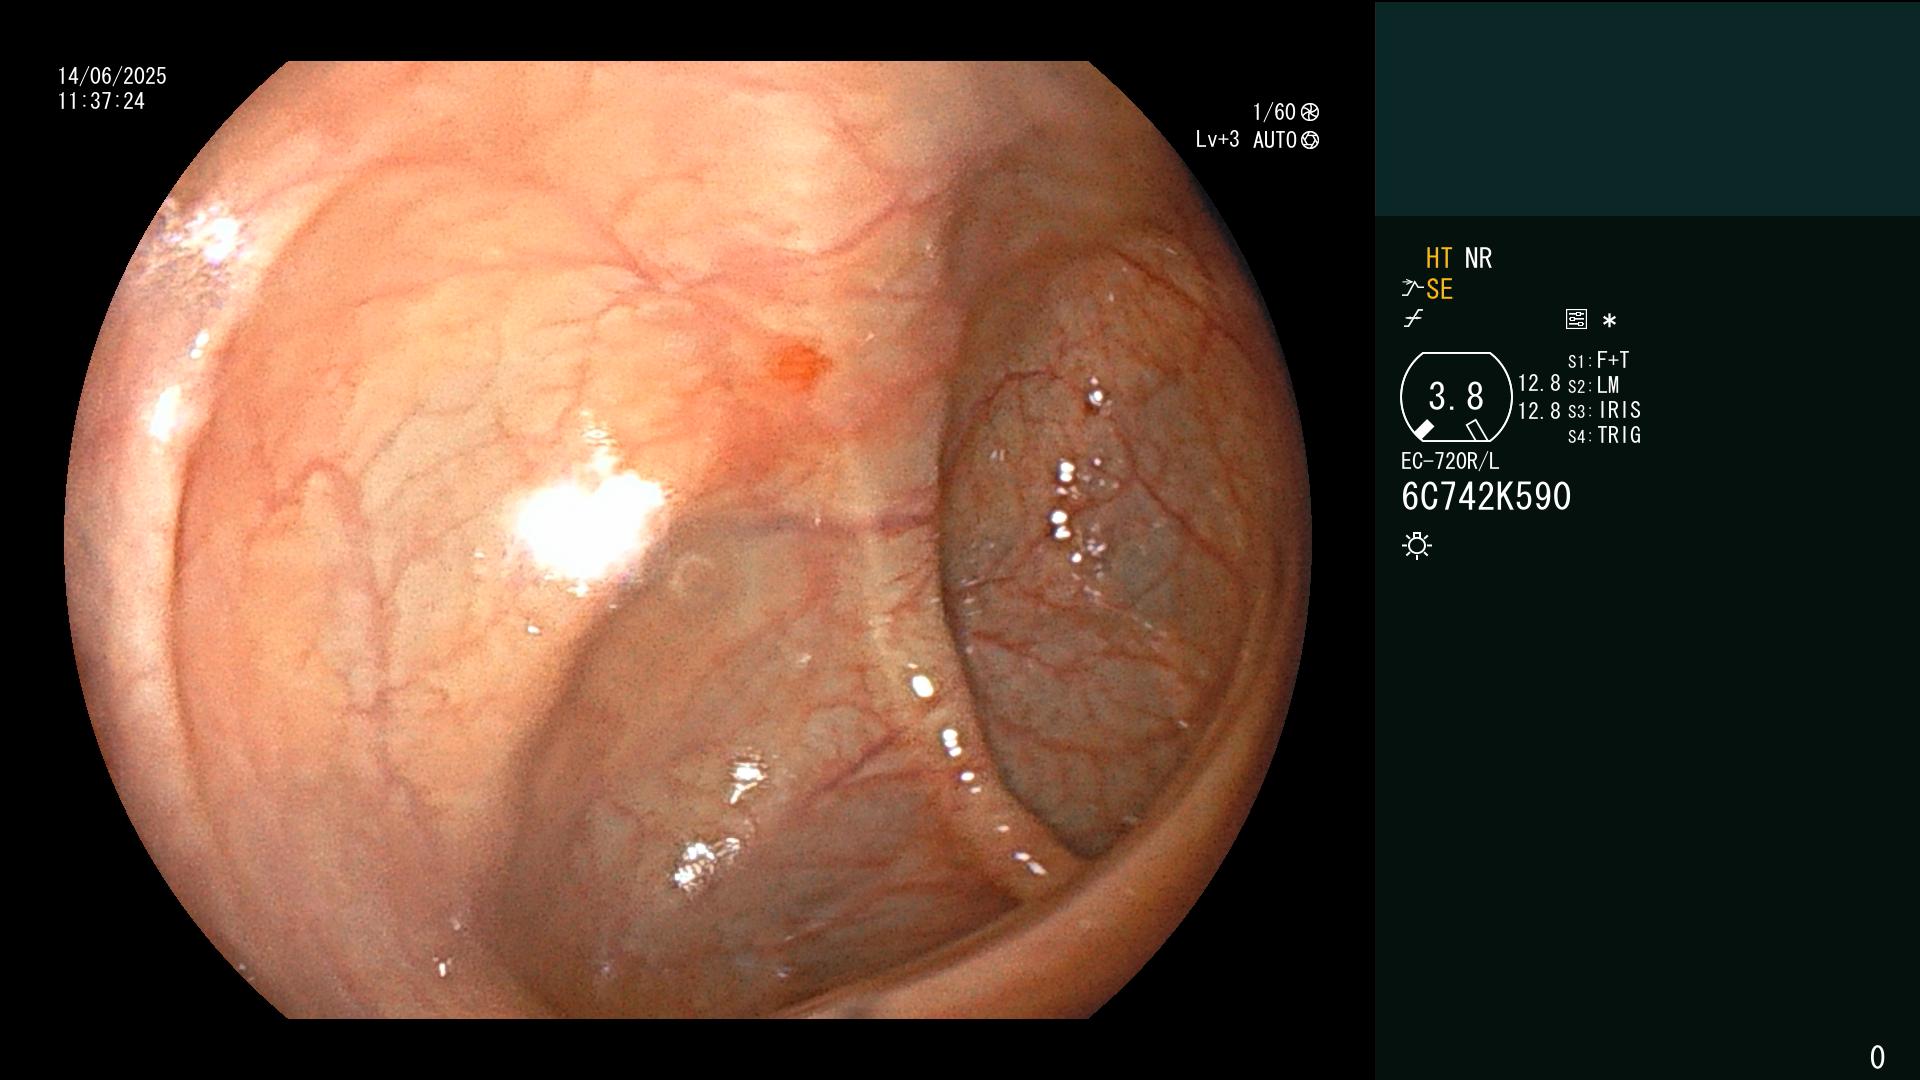Click the date 14/06/2025
Screen dimensions: 1920x1080
pos(112,76)
